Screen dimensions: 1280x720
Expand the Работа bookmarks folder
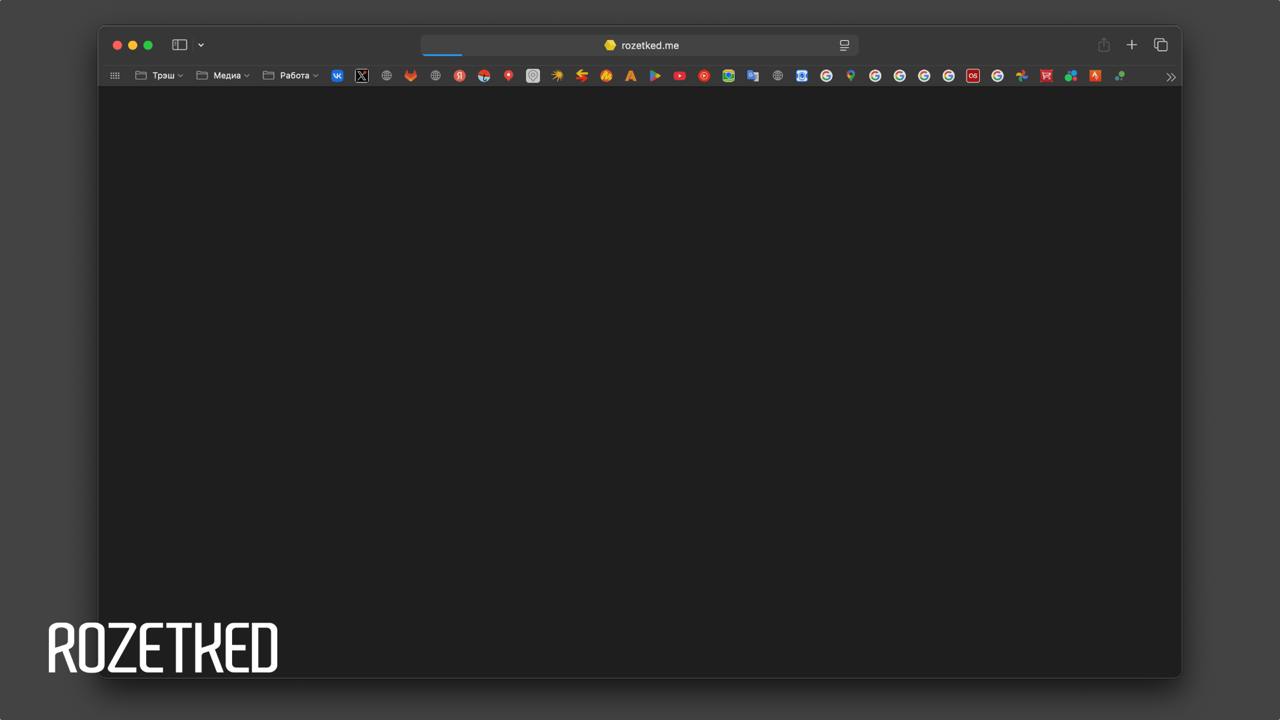point(291,76)
